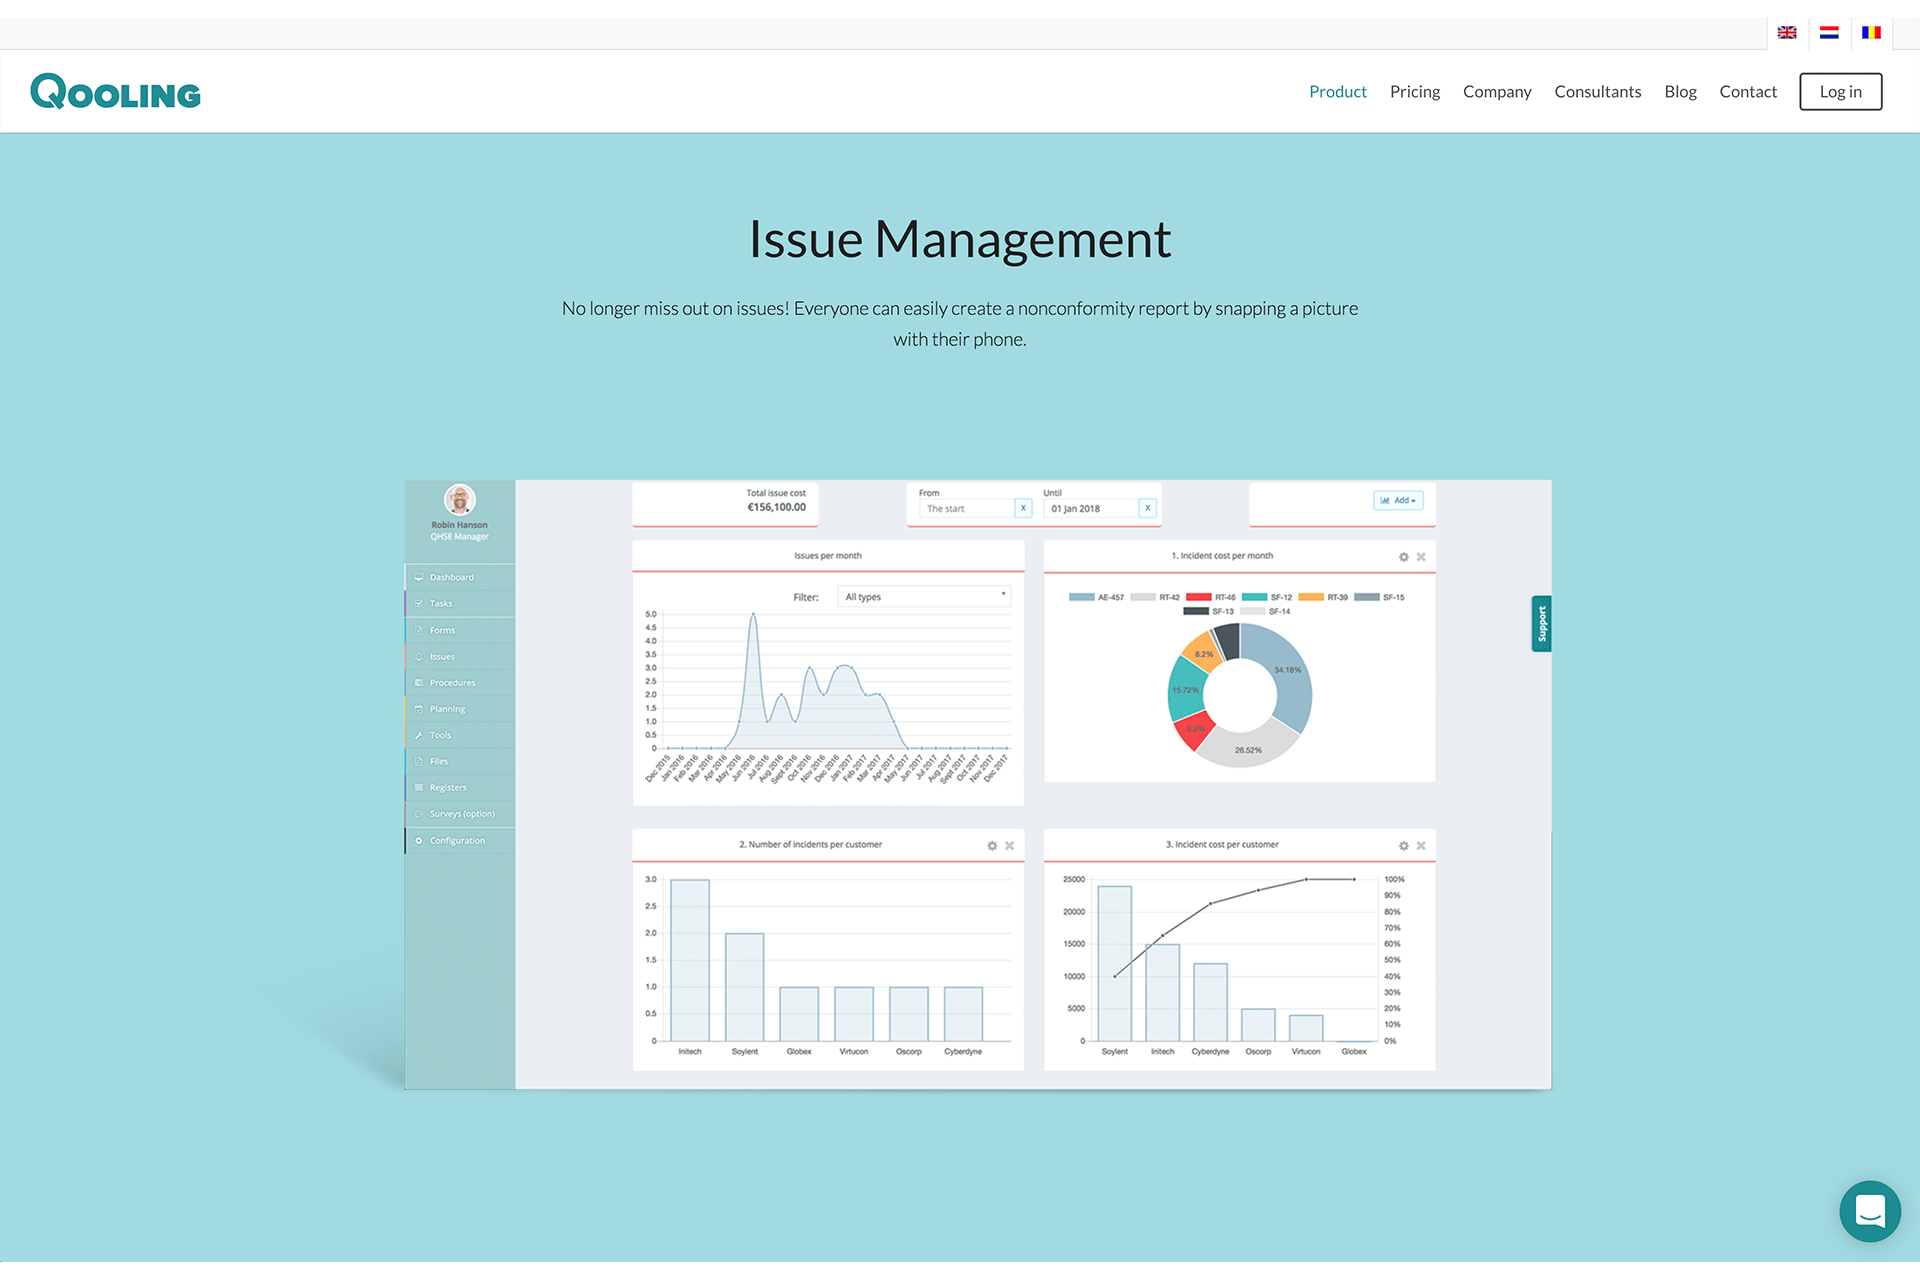This screenshot has height=1280, width=1920.
Task: Open settings gear on Incident cost per month
Action: coord(1404,557)
